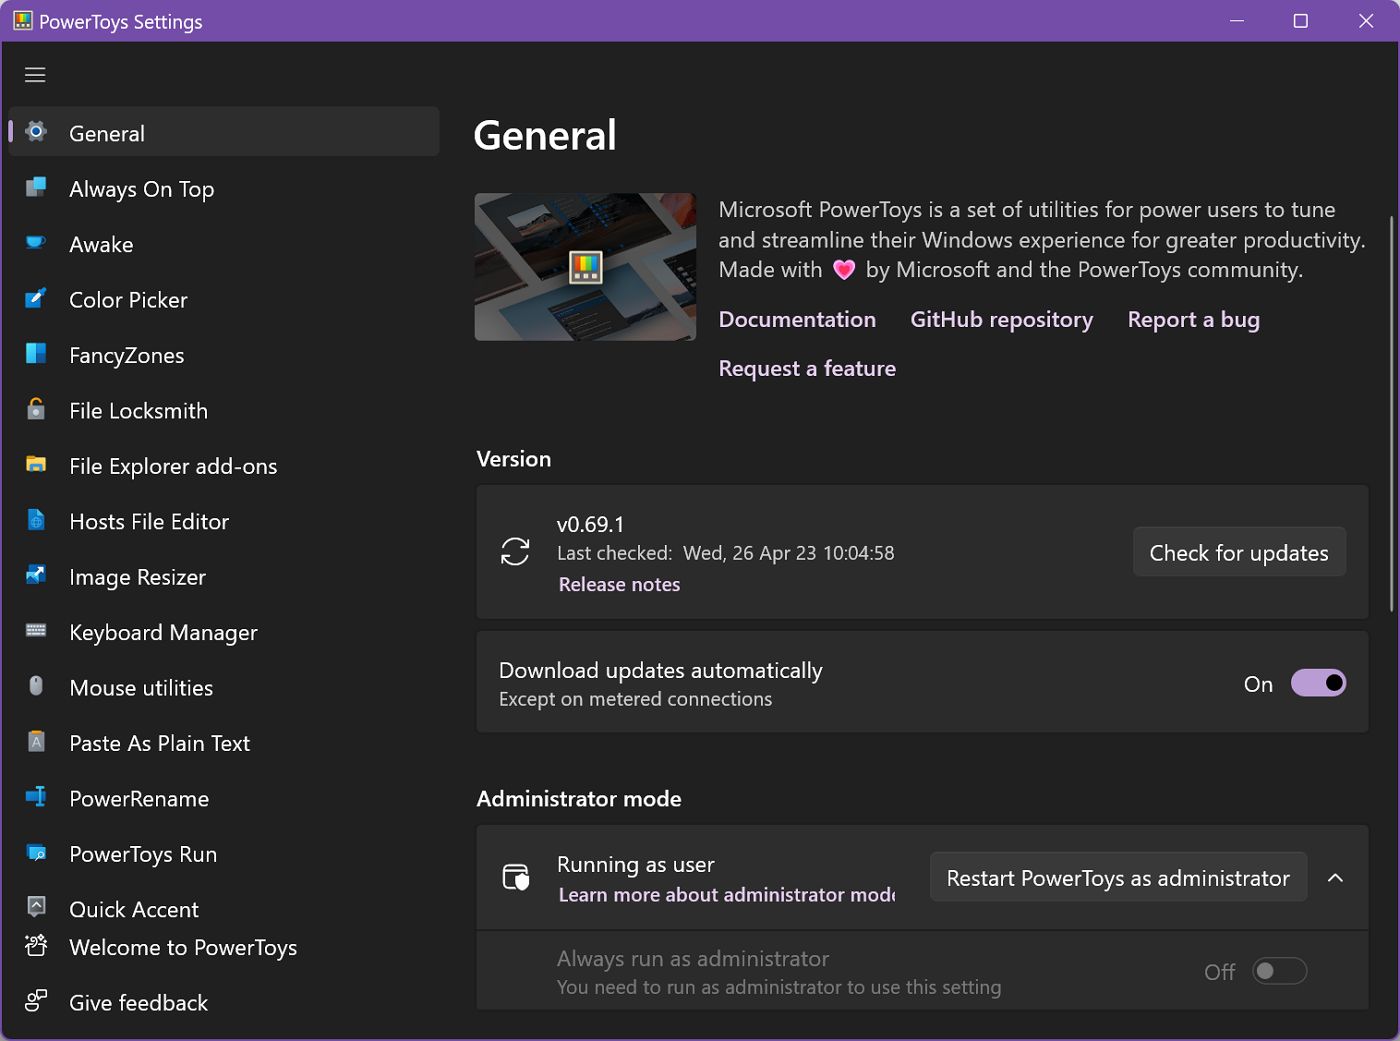The width and height of the screenshot is (1400, 1041).
Task: Collapse the Administrator mode section chevron
Action: point(1335,878)
